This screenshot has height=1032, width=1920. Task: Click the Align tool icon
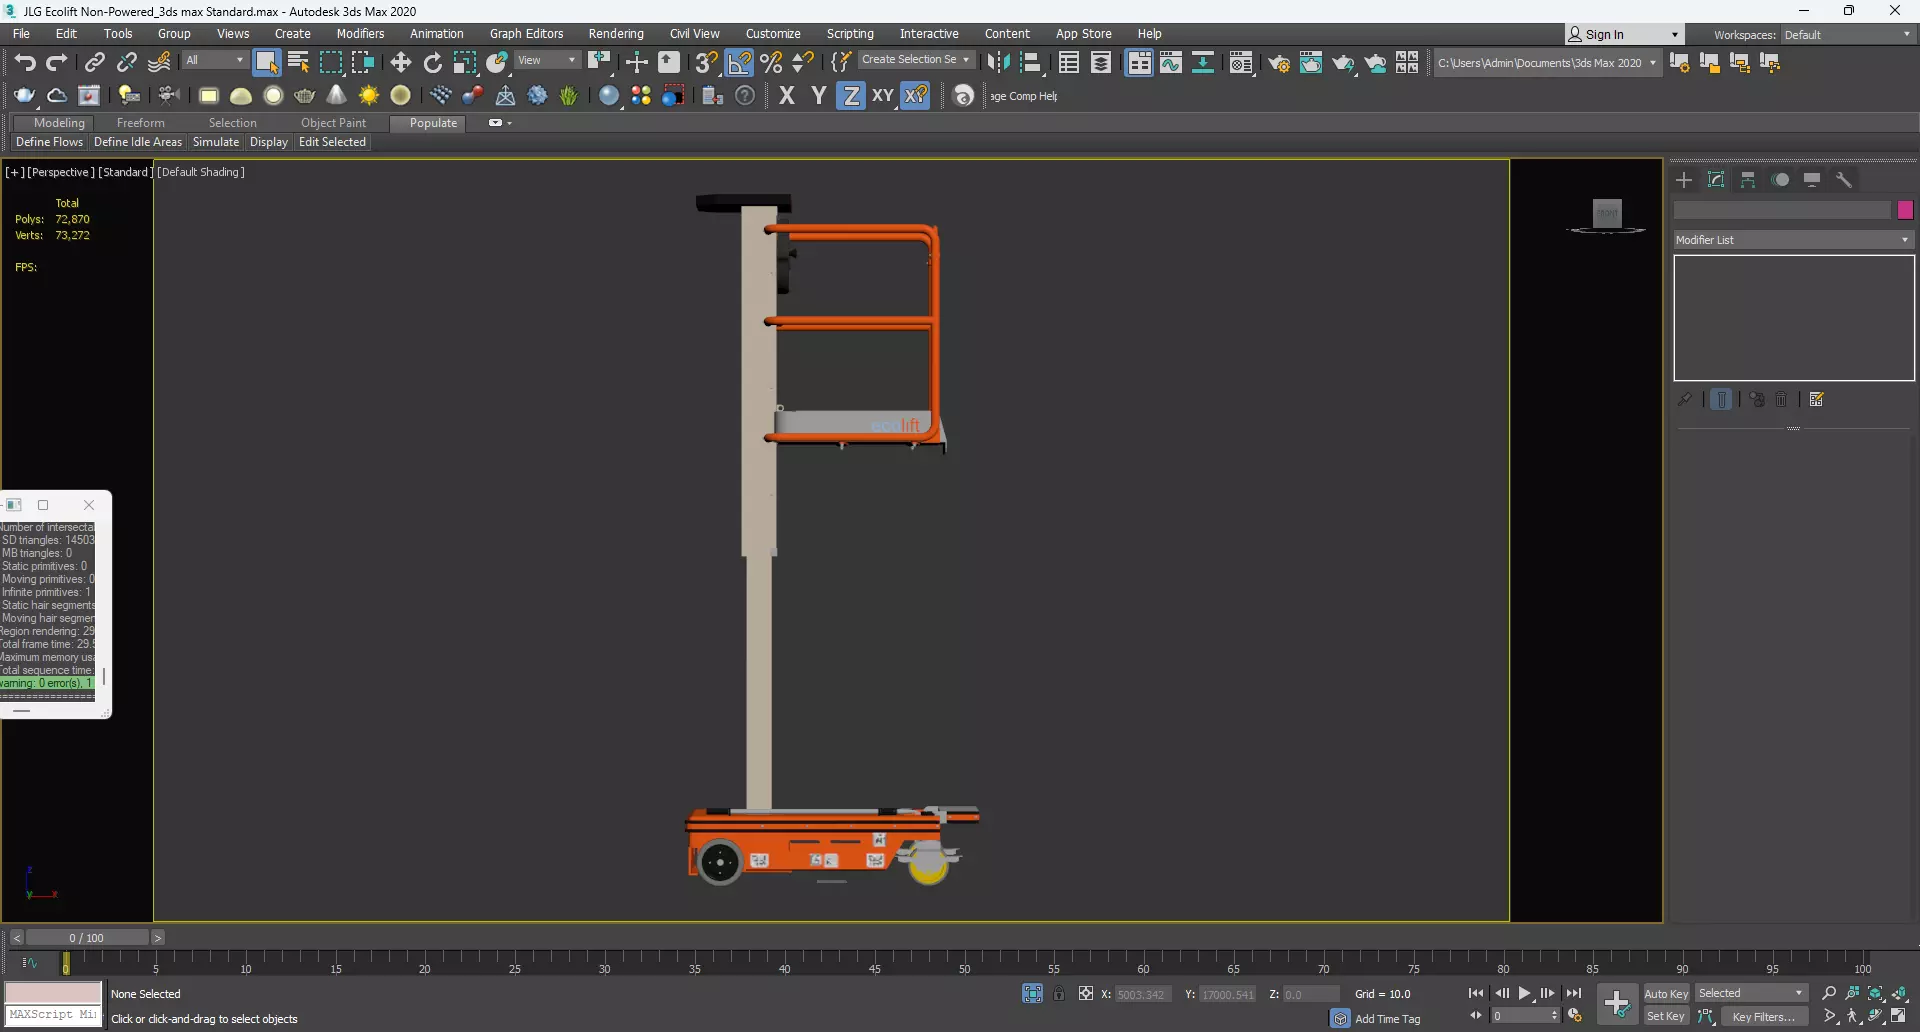pyautogui.click(x=1030, y=62)
